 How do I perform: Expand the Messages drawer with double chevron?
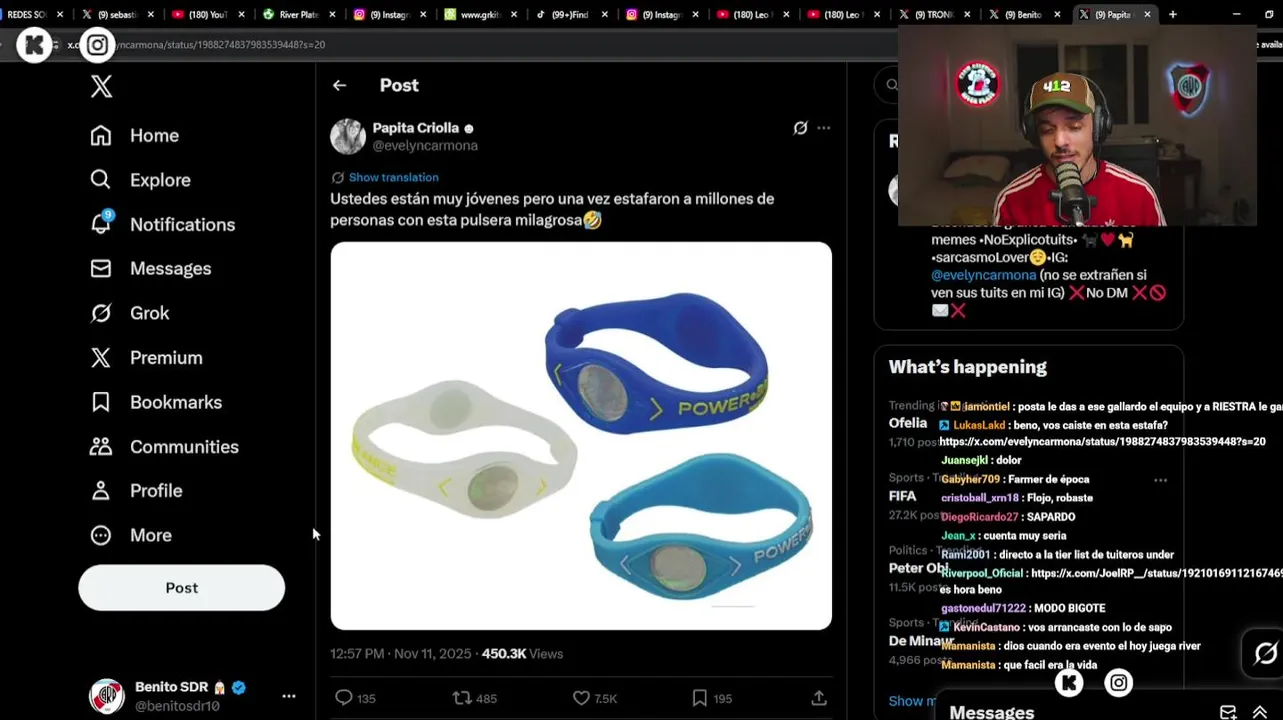click(x=1260, y=712)
